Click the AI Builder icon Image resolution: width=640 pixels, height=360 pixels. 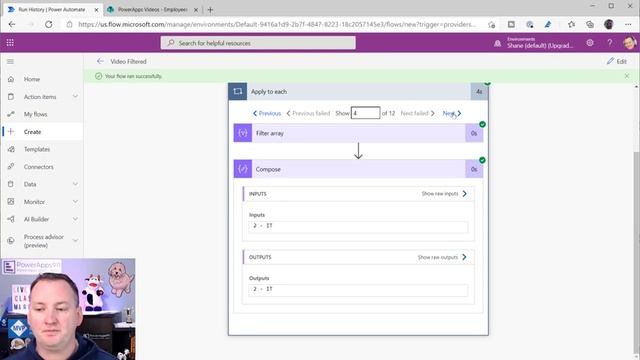(11, 219)
